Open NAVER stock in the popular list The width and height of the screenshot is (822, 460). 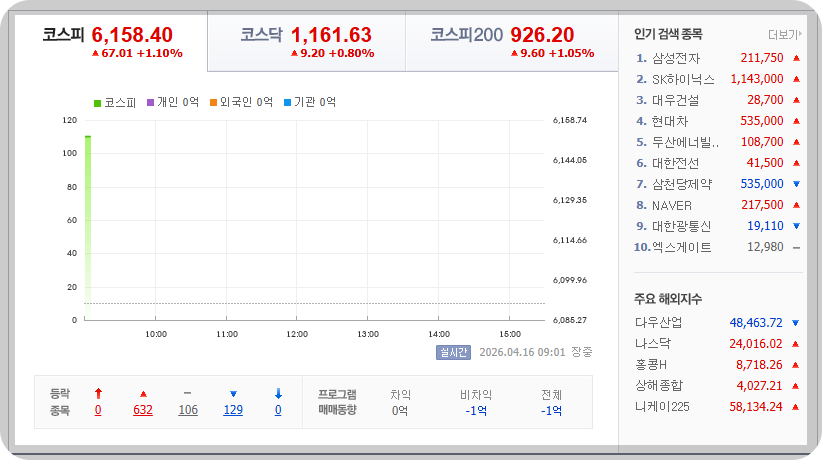(672, 205)
